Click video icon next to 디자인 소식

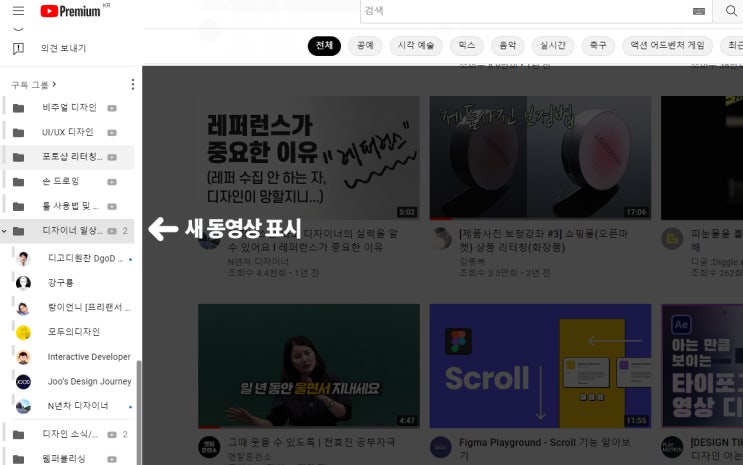click(x=112, y=435)
